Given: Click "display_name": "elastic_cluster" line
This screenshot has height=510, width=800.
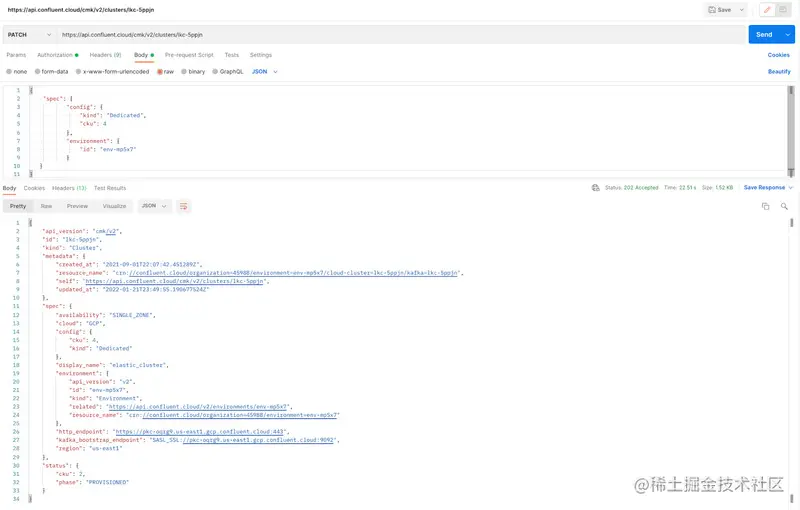Looking at the screenshot, I should coord(112,365).
